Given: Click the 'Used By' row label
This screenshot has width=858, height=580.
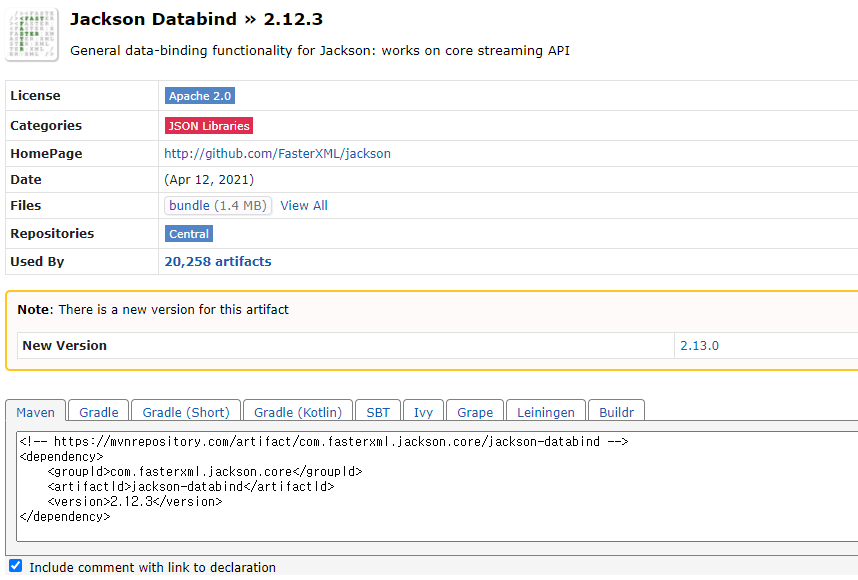Looking at the screenshot, I should coord(37,262).
